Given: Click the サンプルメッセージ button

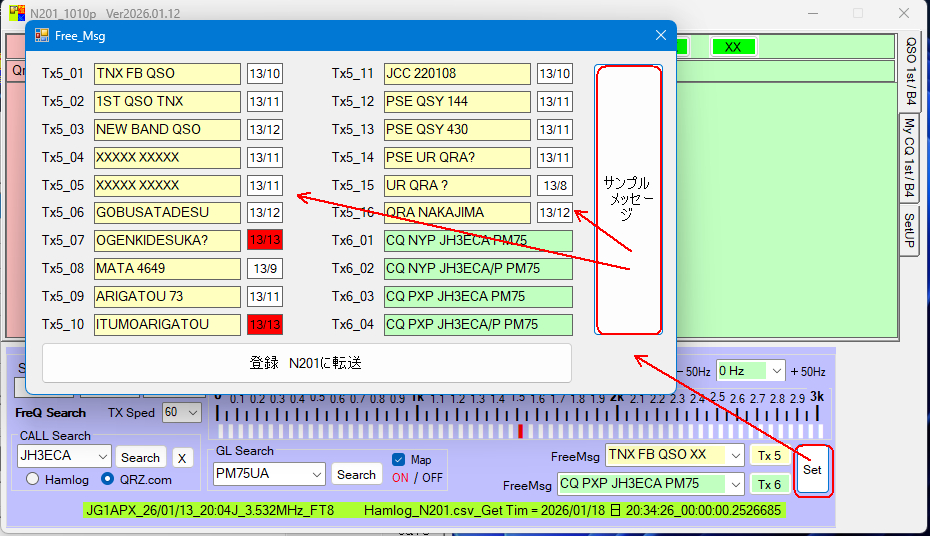Looking at the screenshot, I should [x=628, y=200].
